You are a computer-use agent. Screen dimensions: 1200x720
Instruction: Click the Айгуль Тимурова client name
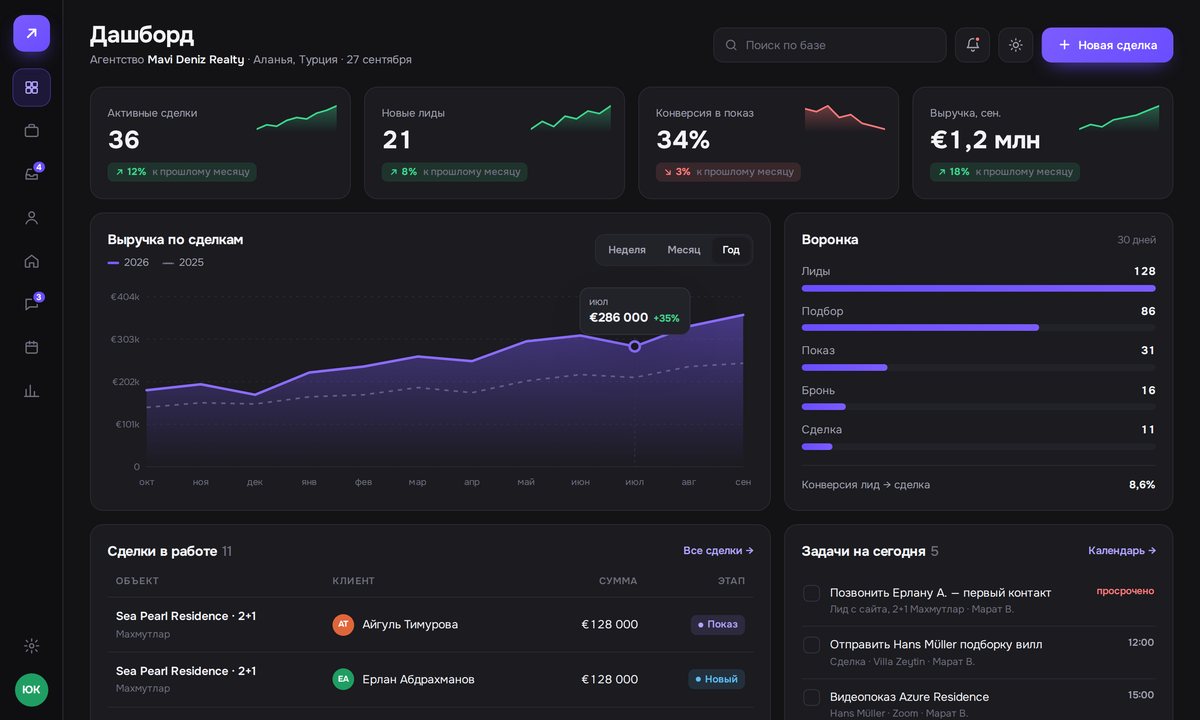(x=410, y=624)
